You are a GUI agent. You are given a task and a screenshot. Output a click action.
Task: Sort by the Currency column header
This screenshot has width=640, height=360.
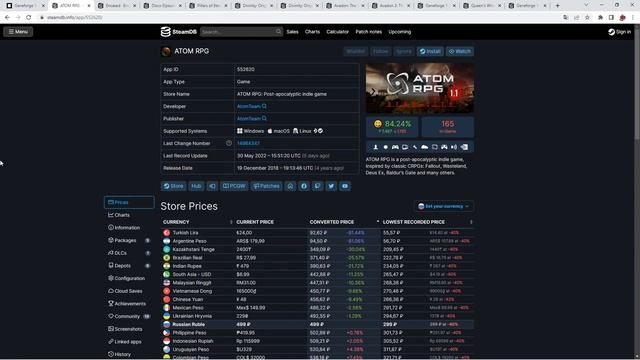coord(197,222)
